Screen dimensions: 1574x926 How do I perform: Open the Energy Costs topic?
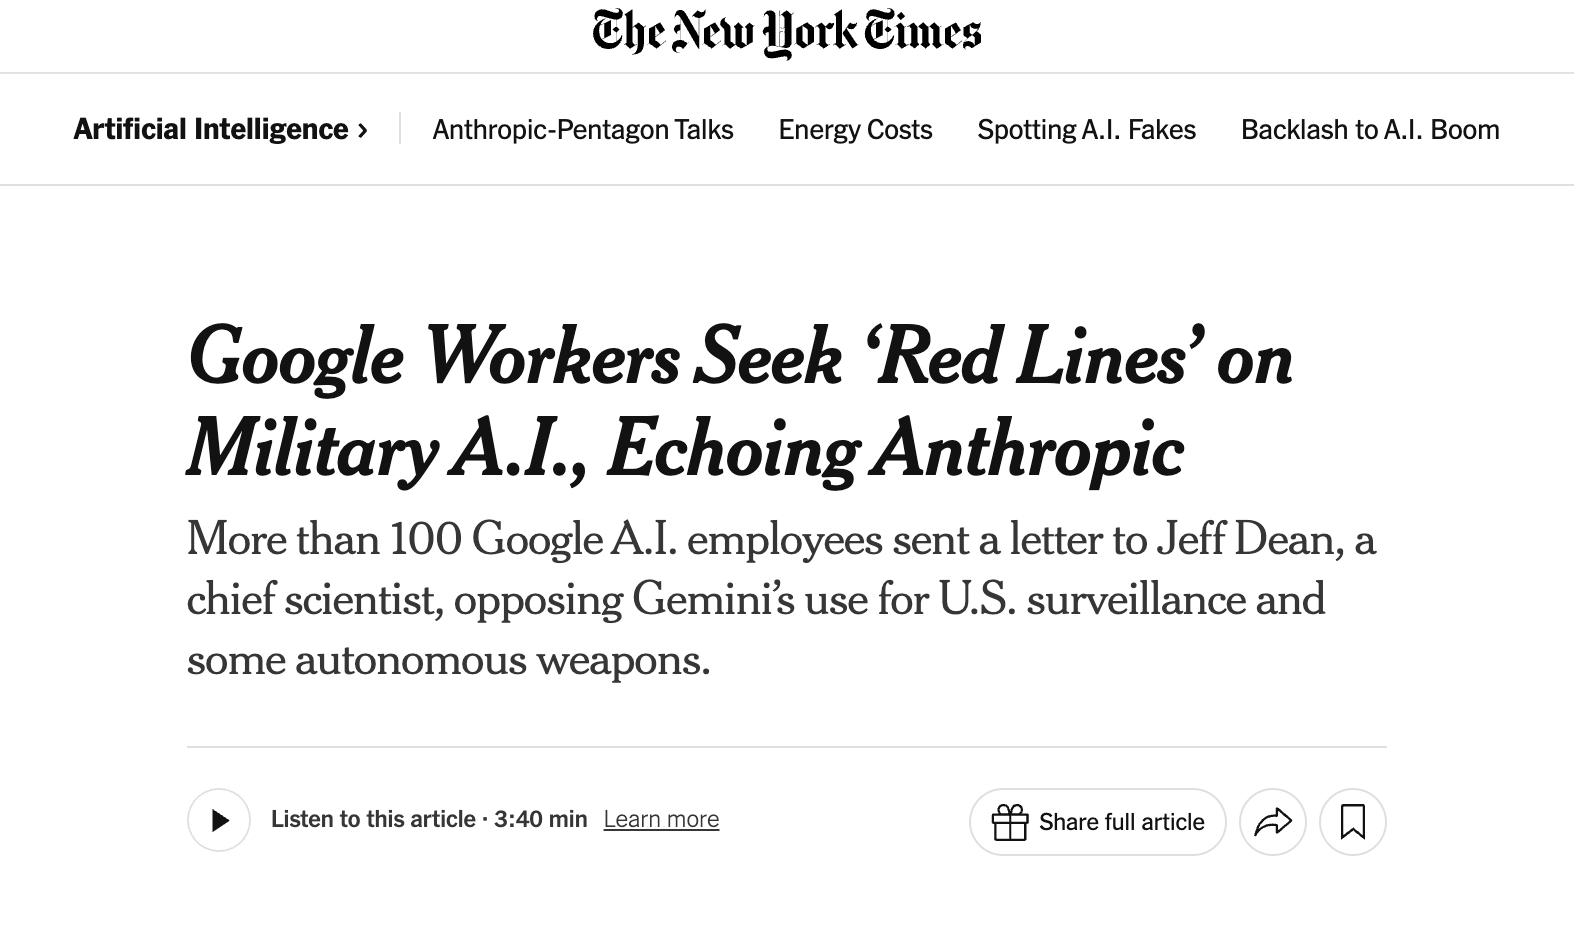855,130
